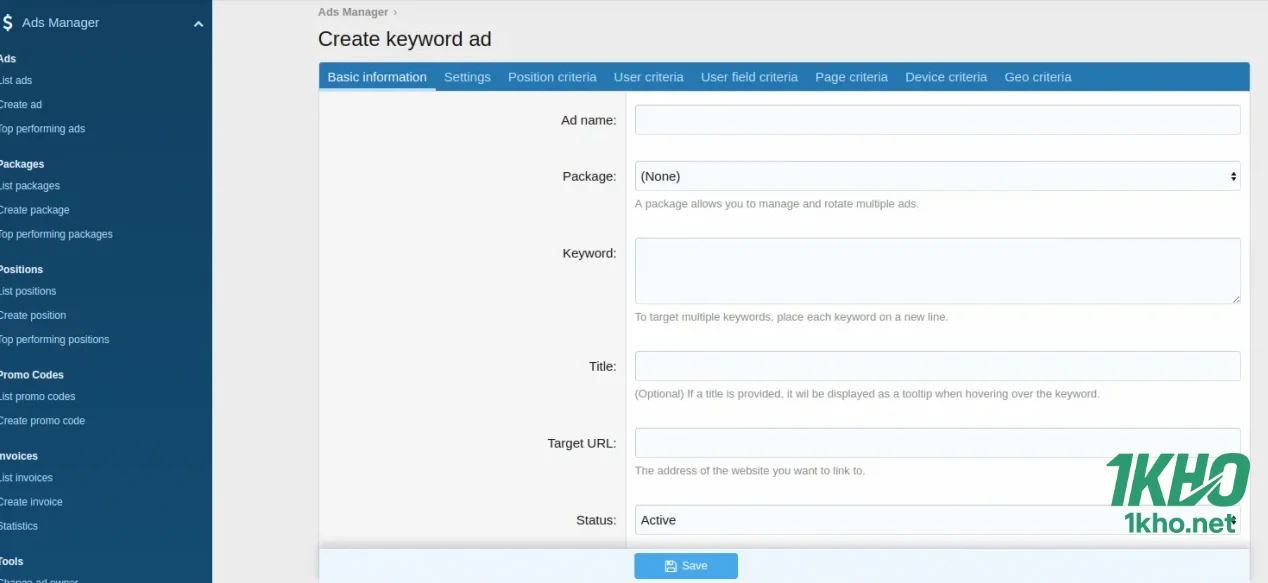Screen dimensions: 1268x583
Task: Switch to the Settings tab
Action: tap(467, 77)
